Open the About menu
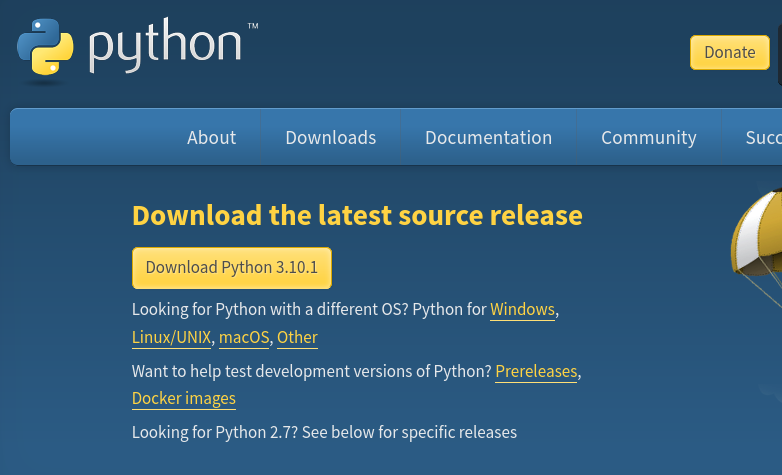This screenshot has width=782, height=475. [211, 137]
